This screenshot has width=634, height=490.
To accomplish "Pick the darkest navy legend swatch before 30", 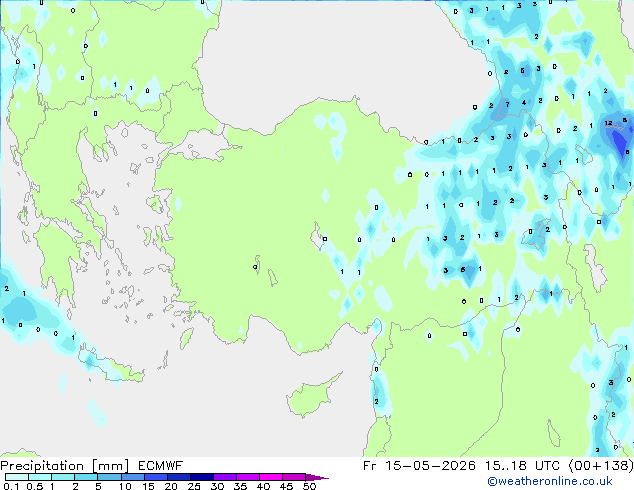I will [202, 477].
